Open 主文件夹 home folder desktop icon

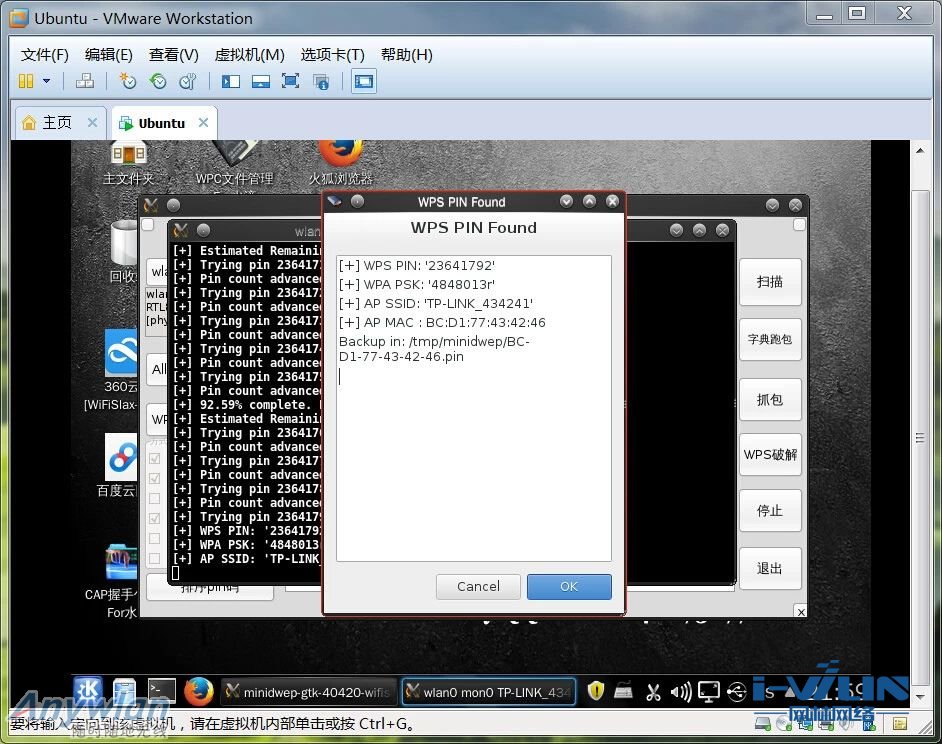[x=128, y=163]
